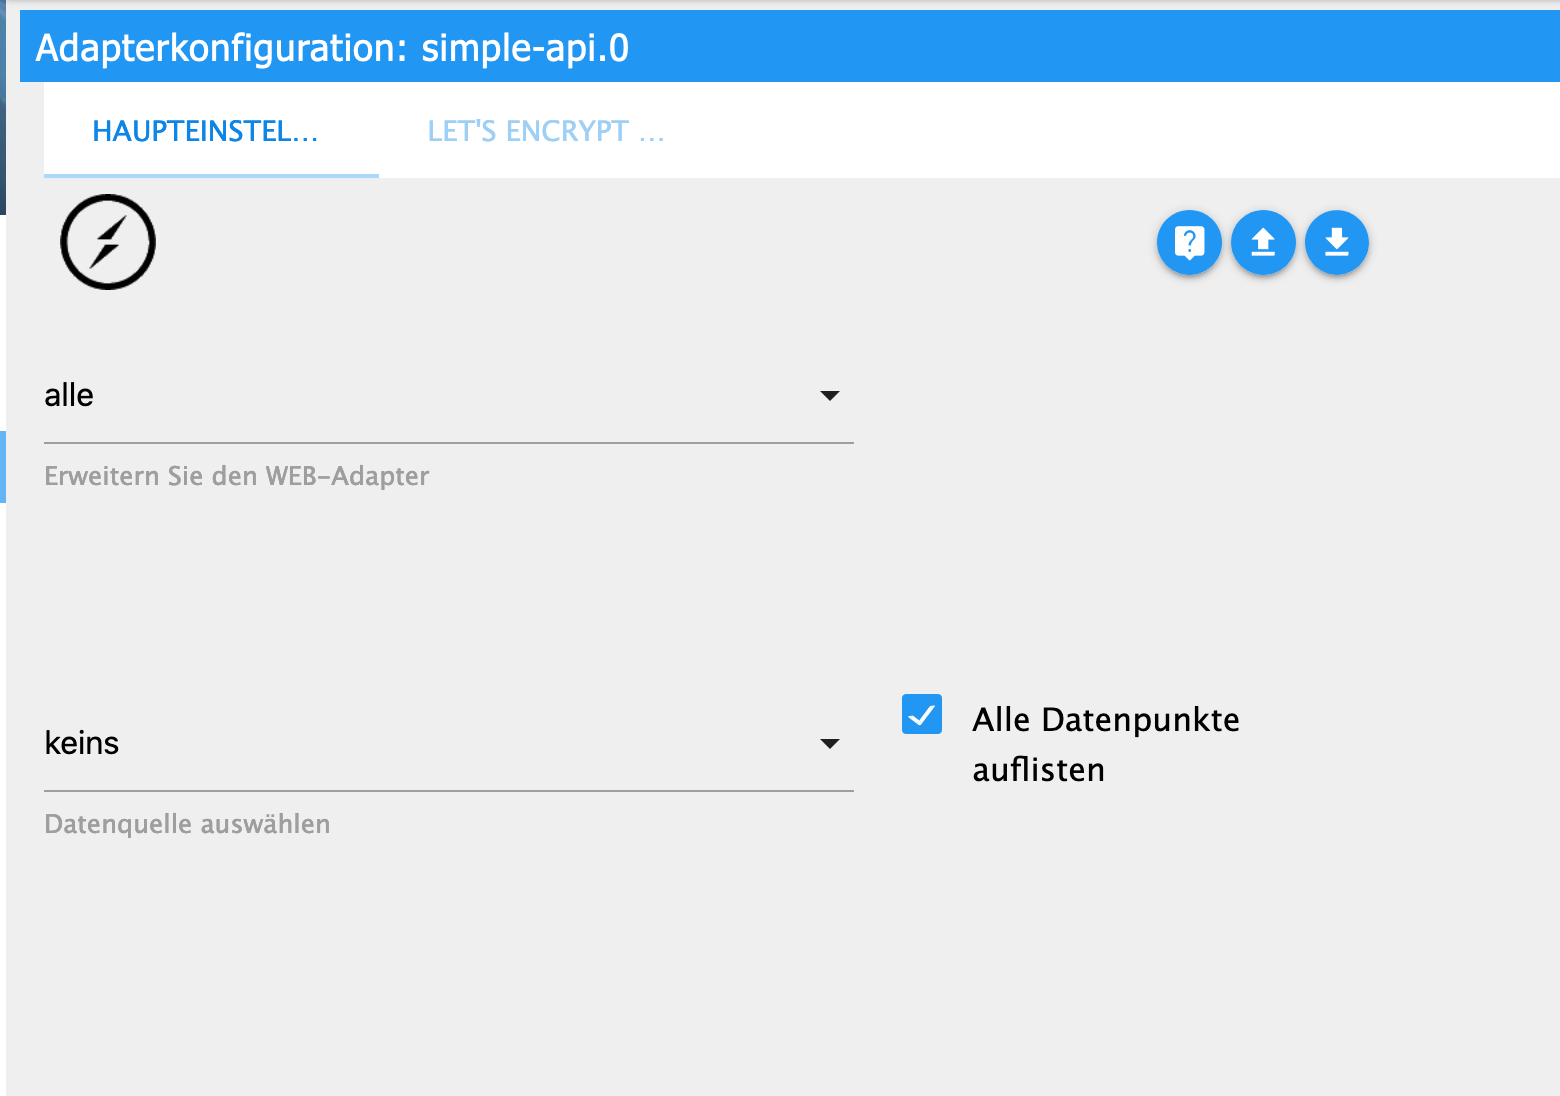Viewport: 1560px width, 1096px height.
Task: Click the "Alle Datenpunkte" checkbox label text
Action: [1105, 720]
